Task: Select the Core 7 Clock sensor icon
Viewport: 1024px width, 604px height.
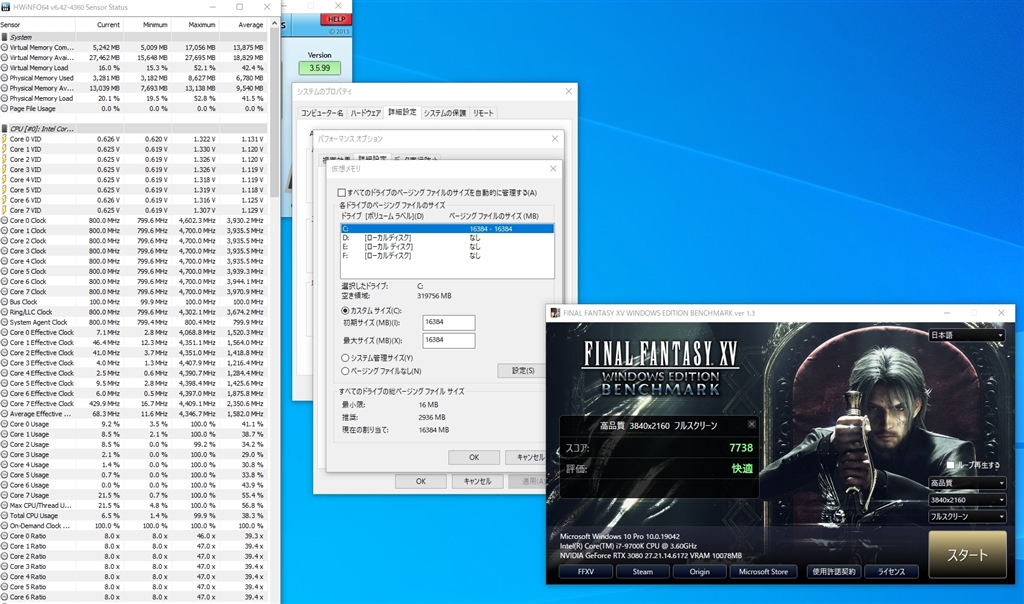Action: (x=5, y=292)
